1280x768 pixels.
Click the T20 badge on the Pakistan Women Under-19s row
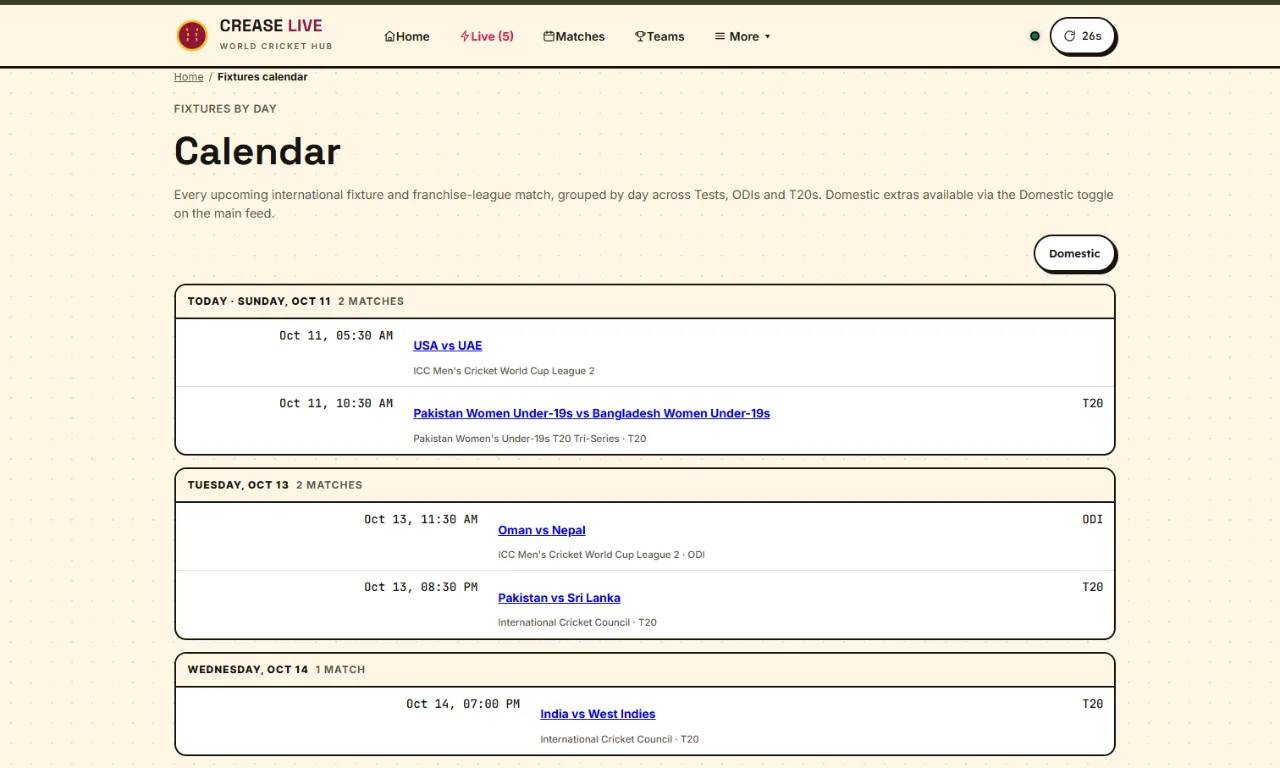click(1093, 404)
